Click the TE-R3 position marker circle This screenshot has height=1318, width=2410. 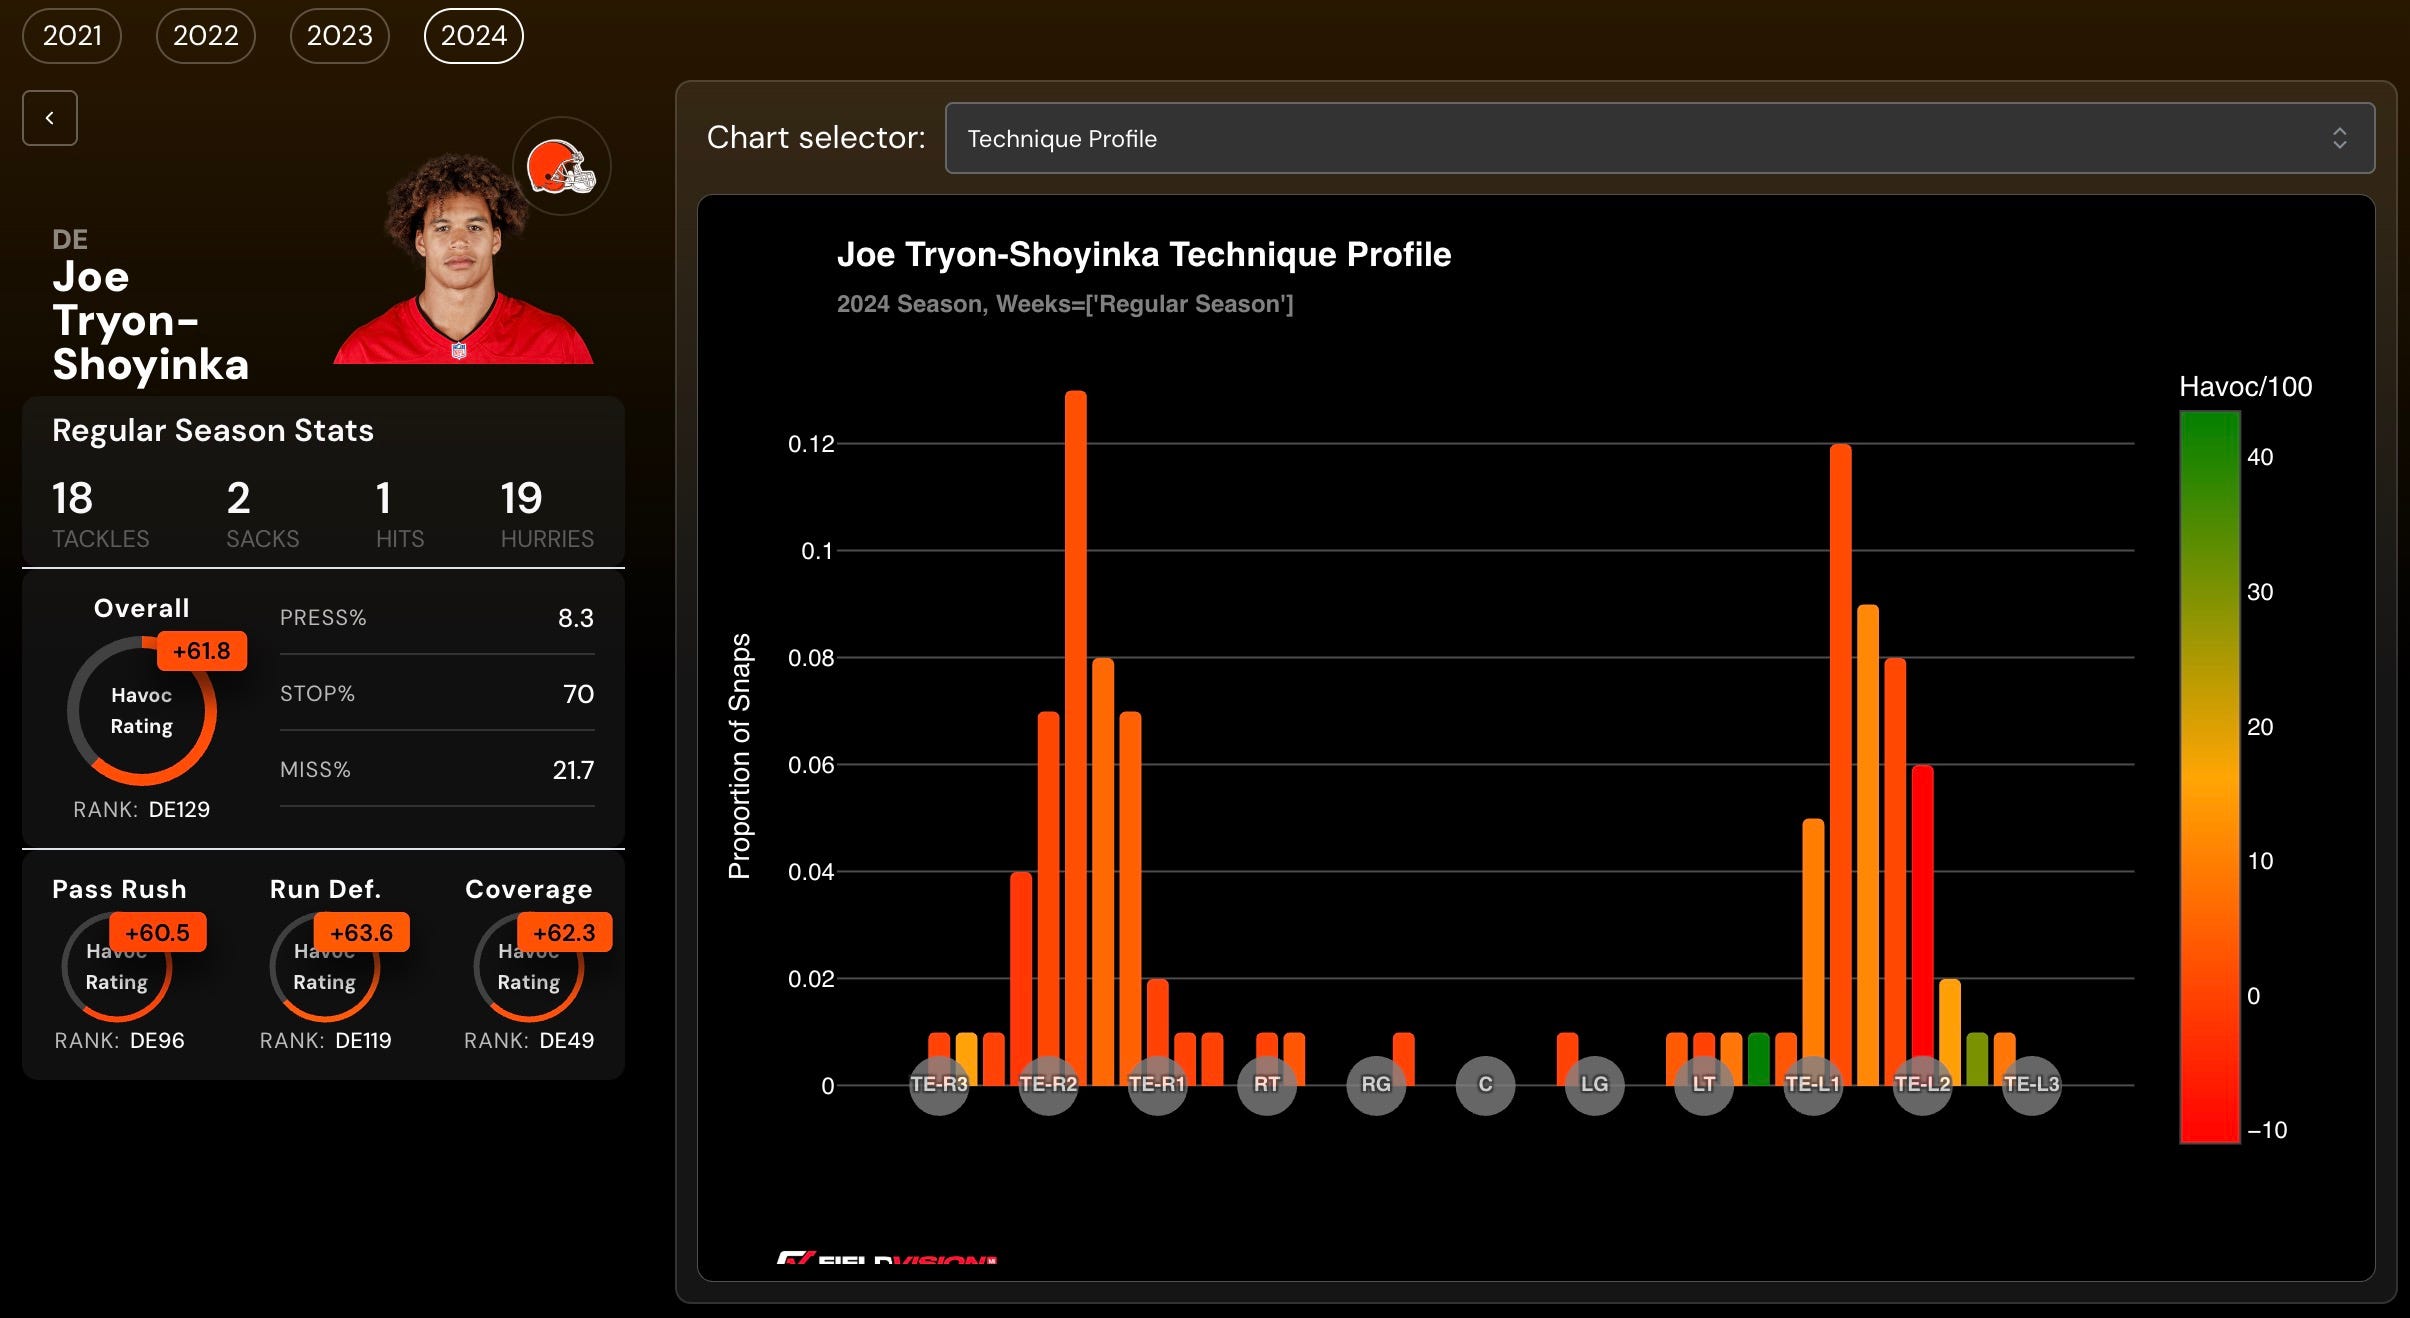coord(938,1085)
